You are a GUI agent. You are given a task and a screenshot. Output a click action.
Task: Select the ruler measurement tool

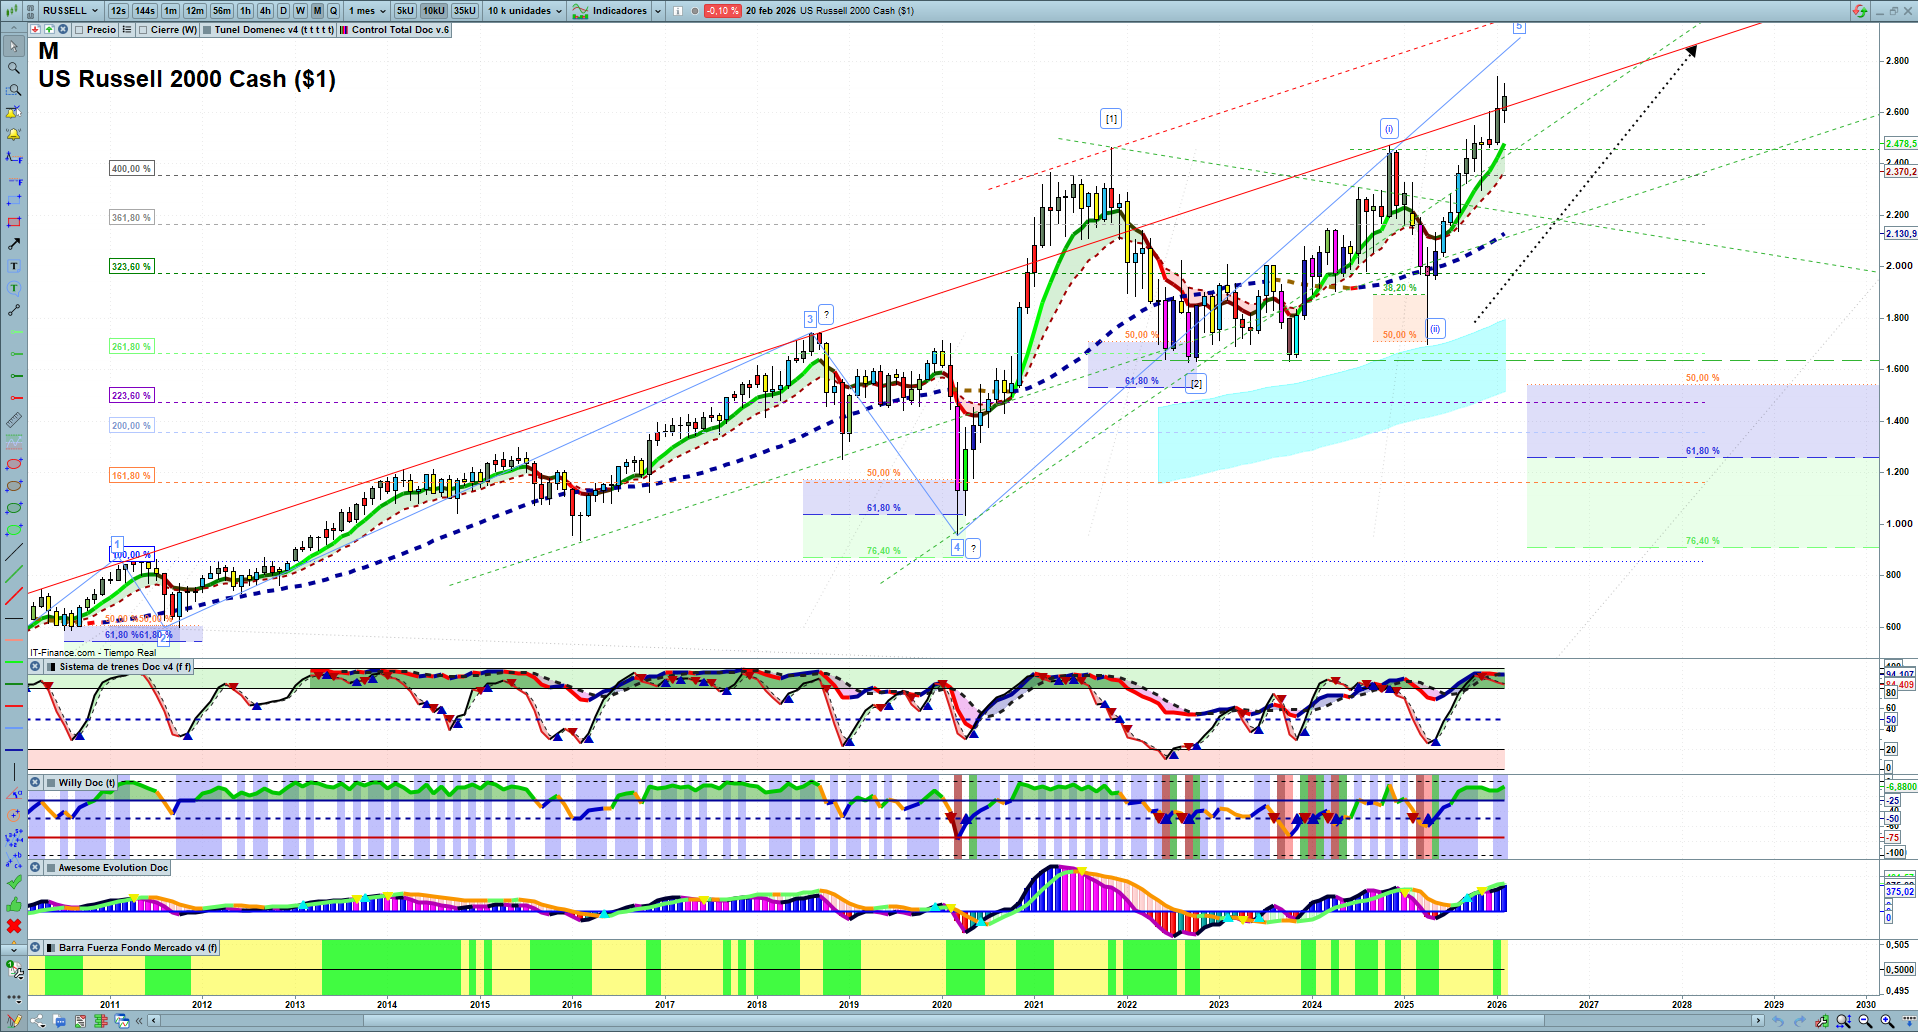click(x=14, y=420)
